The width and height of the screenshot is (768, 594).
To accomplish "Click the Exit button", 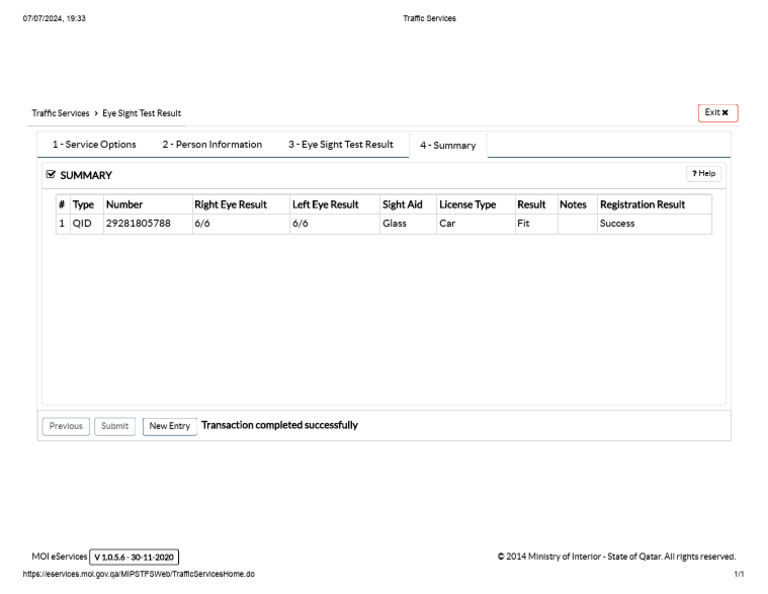I will [x=717, y=113].
